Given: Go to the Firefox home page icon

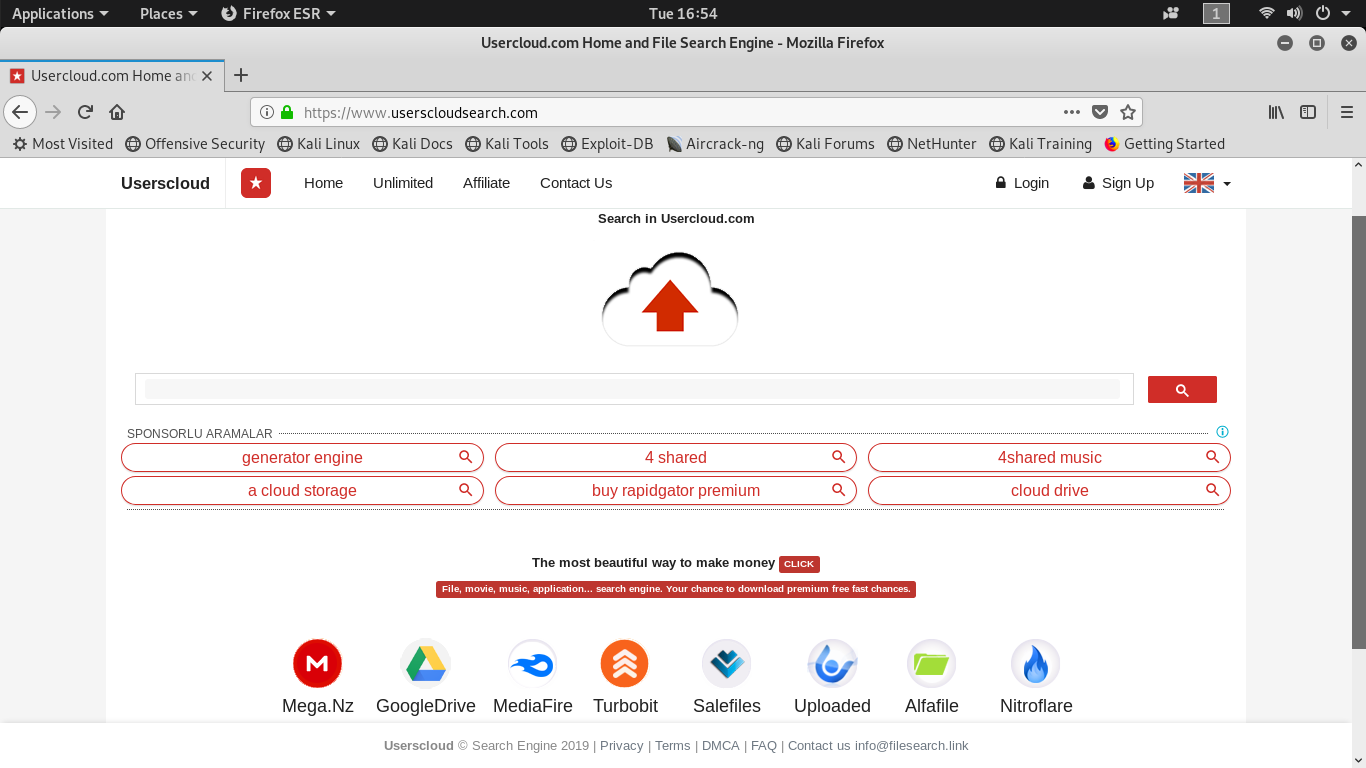Looking at the screenshot, I should tap(117, 112).
